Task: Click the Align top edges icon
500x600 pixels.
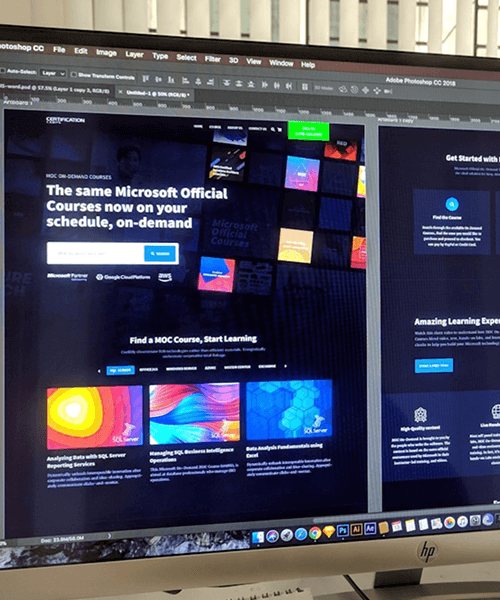Action: point(145,79)
